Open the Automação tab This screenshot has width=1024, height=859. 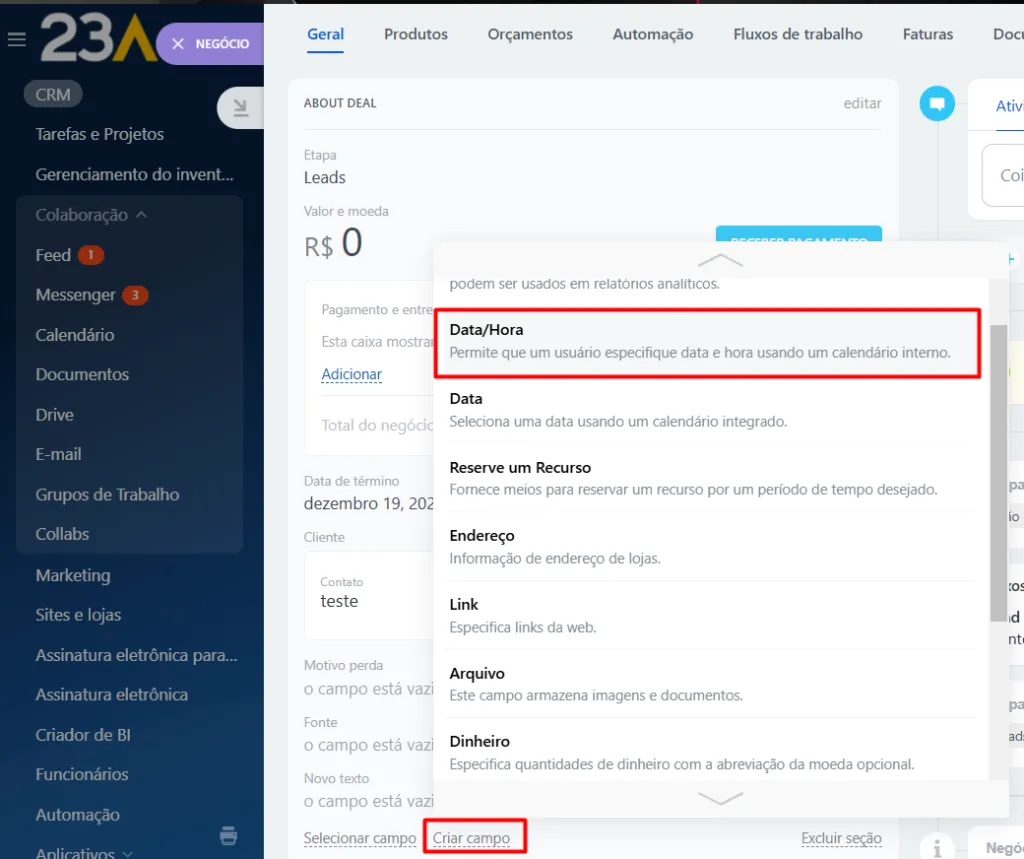pos(652,34)
